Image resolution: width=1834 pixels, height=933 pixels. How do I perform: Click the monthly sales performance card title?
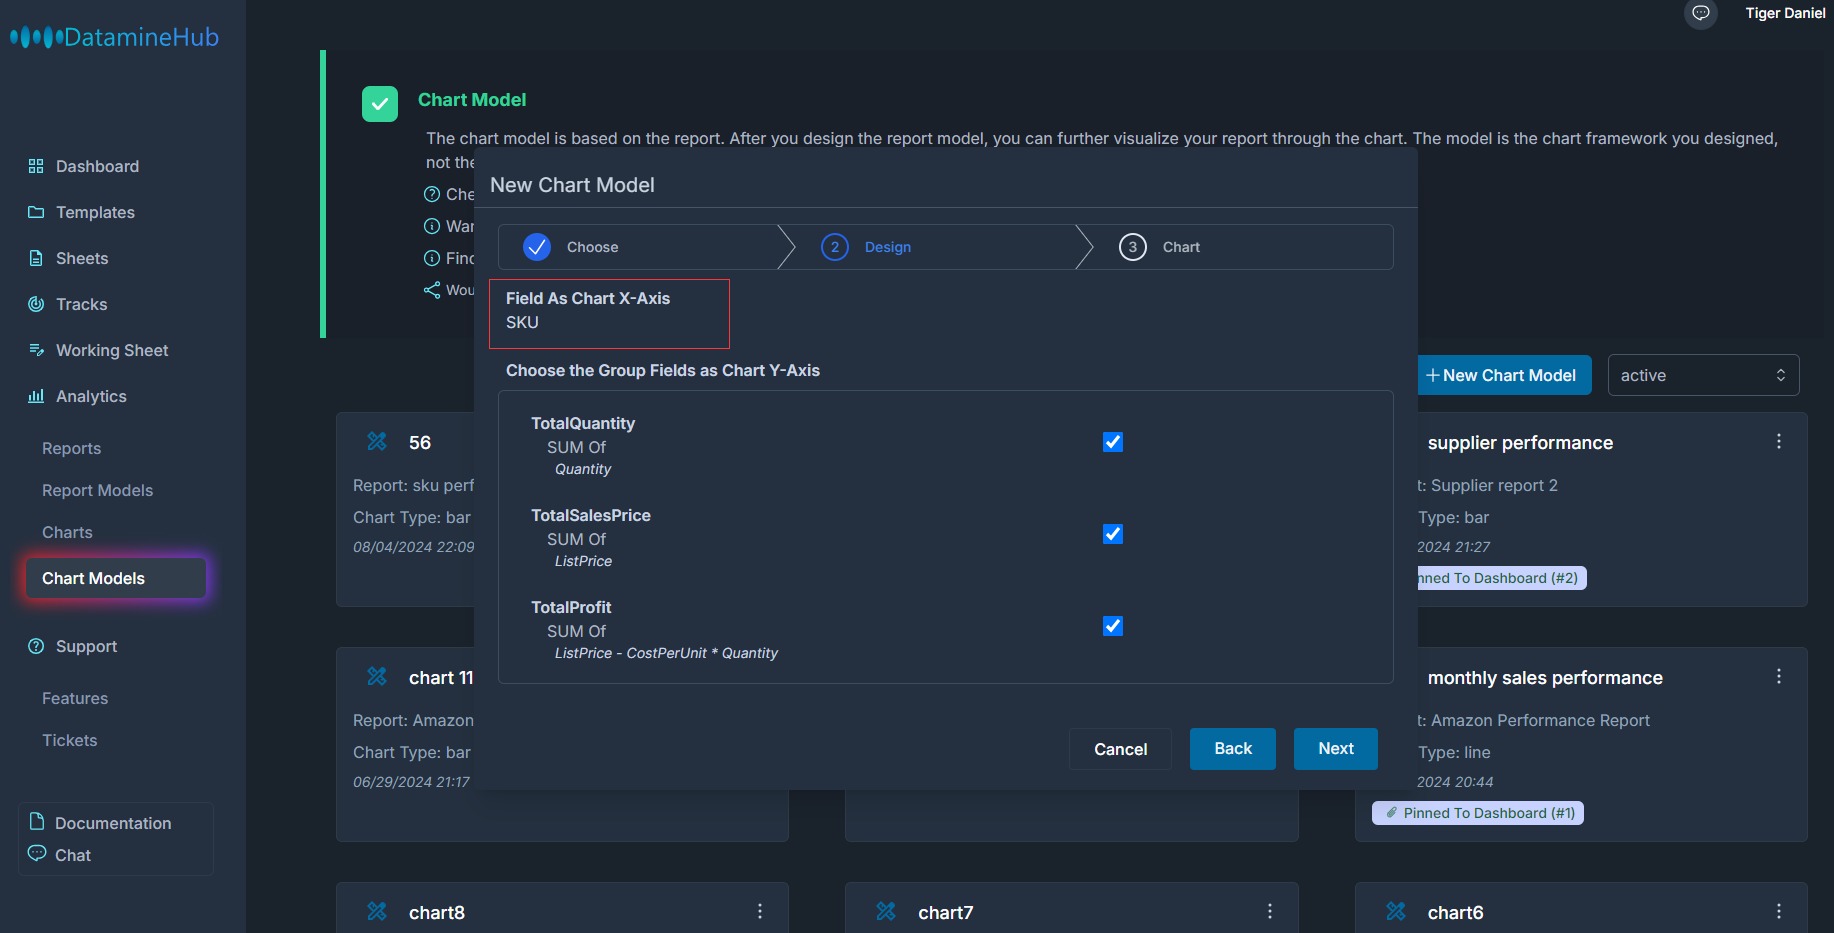tap(1545, 678)
